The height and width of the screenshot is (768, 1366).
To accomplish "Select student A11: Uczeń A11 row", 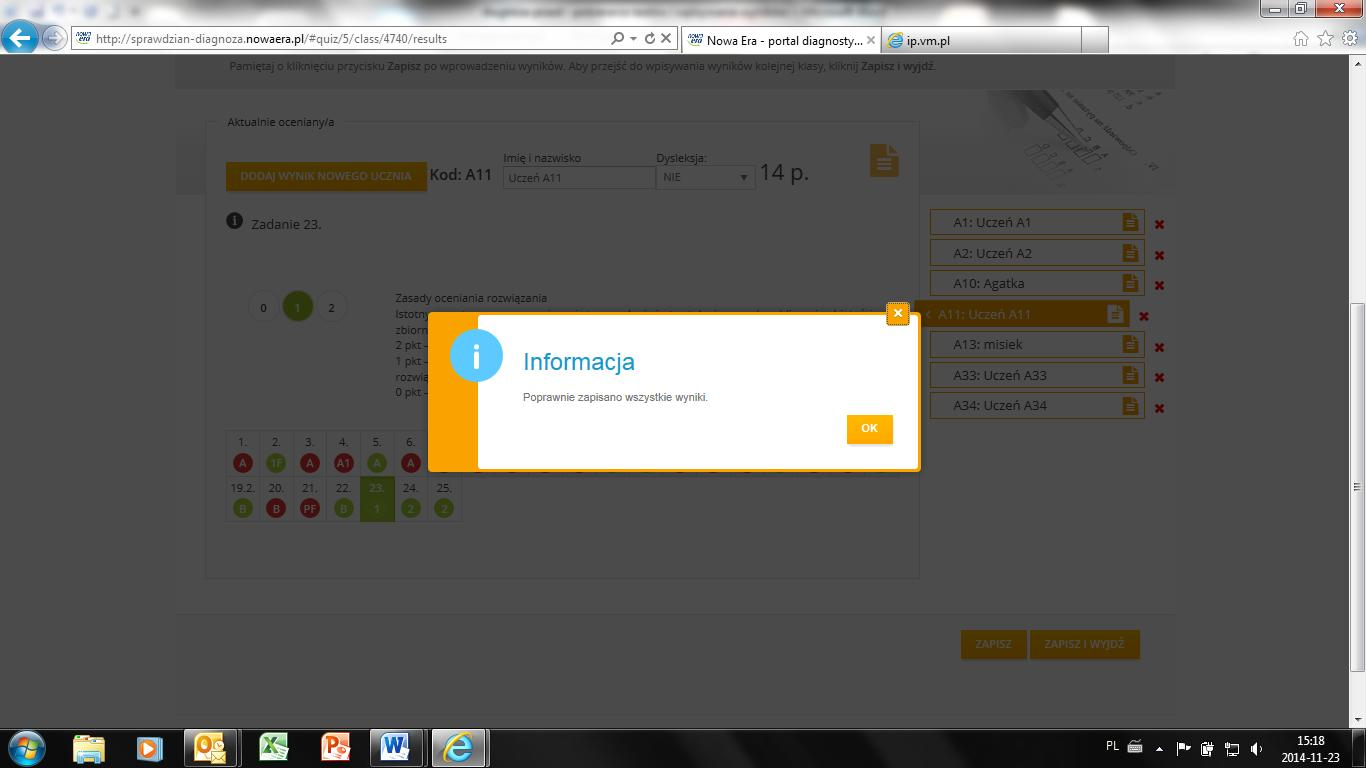I will (1022, 314).
